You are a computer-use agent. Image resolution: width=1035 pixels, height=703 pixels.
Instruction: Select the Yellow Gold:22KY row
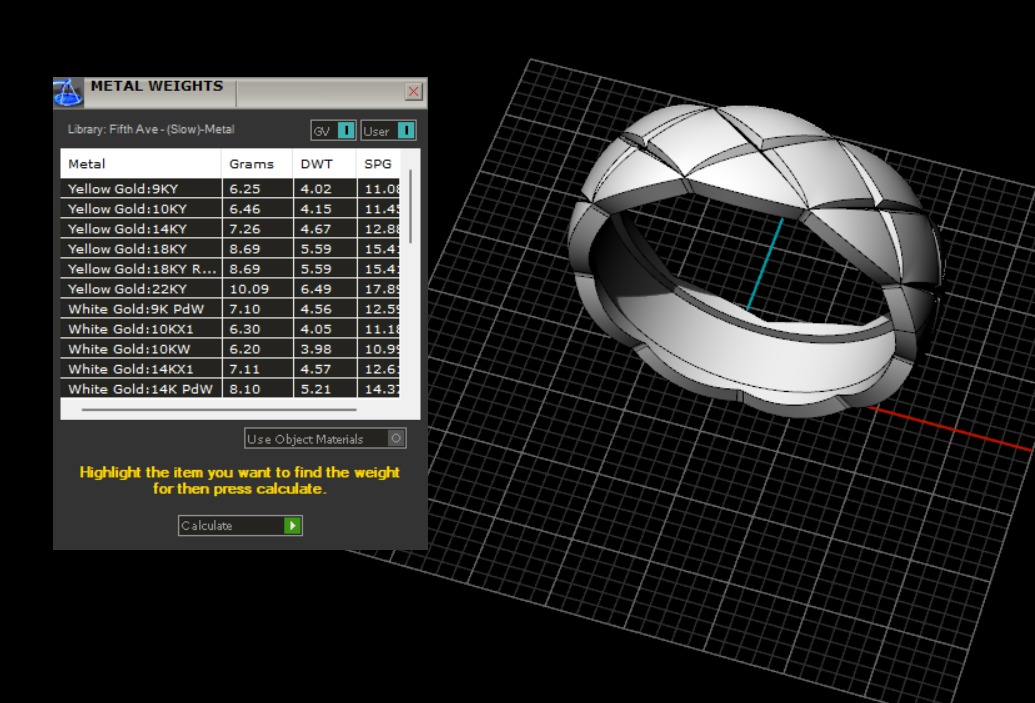coord(230,289)
